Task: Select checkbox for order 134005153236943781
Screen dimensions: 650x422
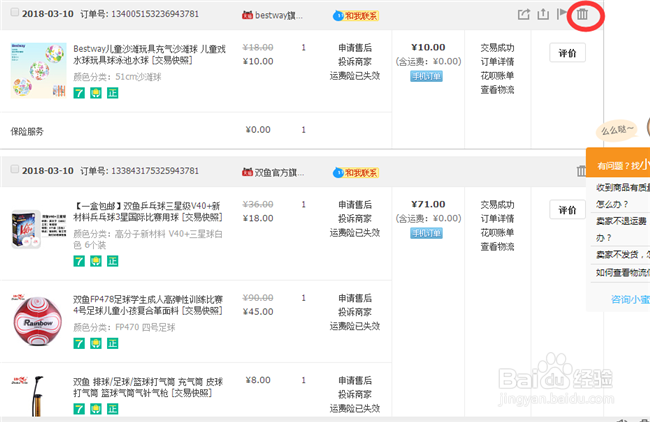Action: 15,12
